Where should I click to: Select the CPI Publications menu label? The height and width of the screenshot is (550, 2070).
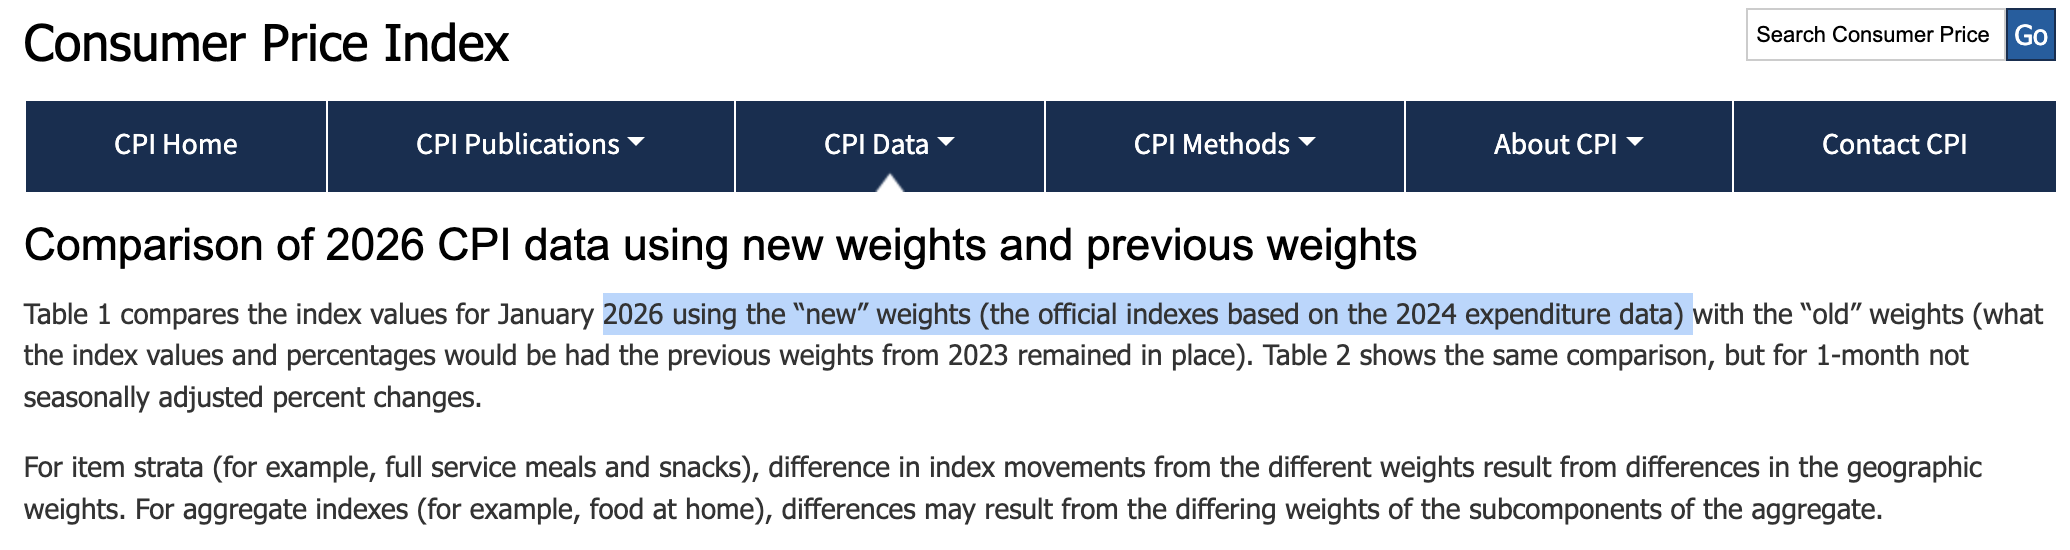517,145
